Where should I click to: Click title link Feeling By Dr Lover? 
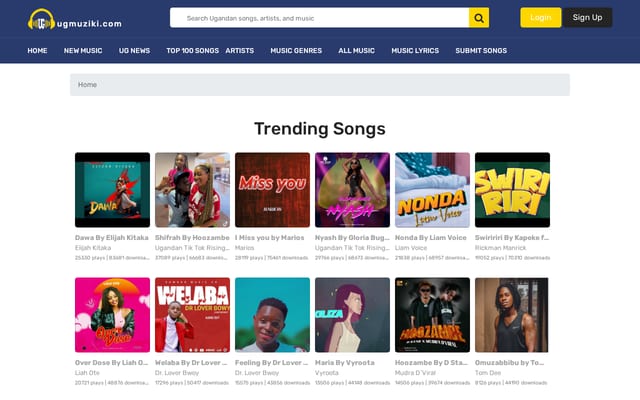tap(271, 362)
